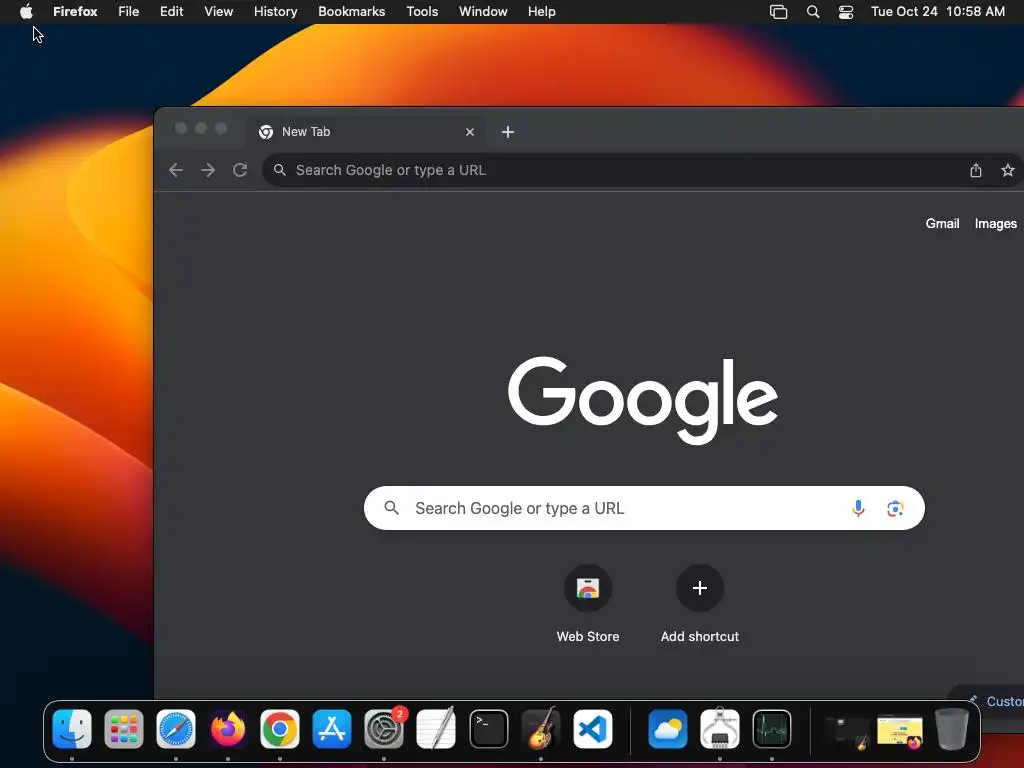Open a new tab with the plus button
1024x768 pixels.
507,132
